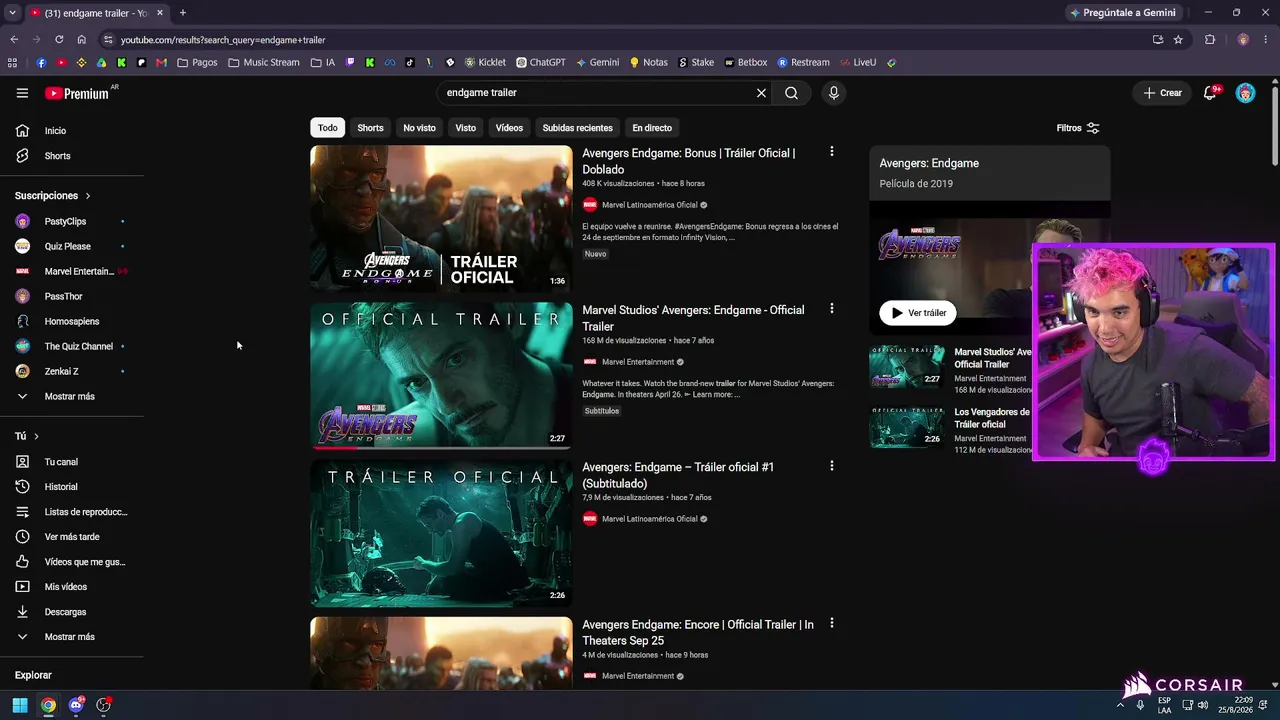1280x720 pixels.
Task: Open the Binance bookmark icon
Action: [x=81, y=62]
